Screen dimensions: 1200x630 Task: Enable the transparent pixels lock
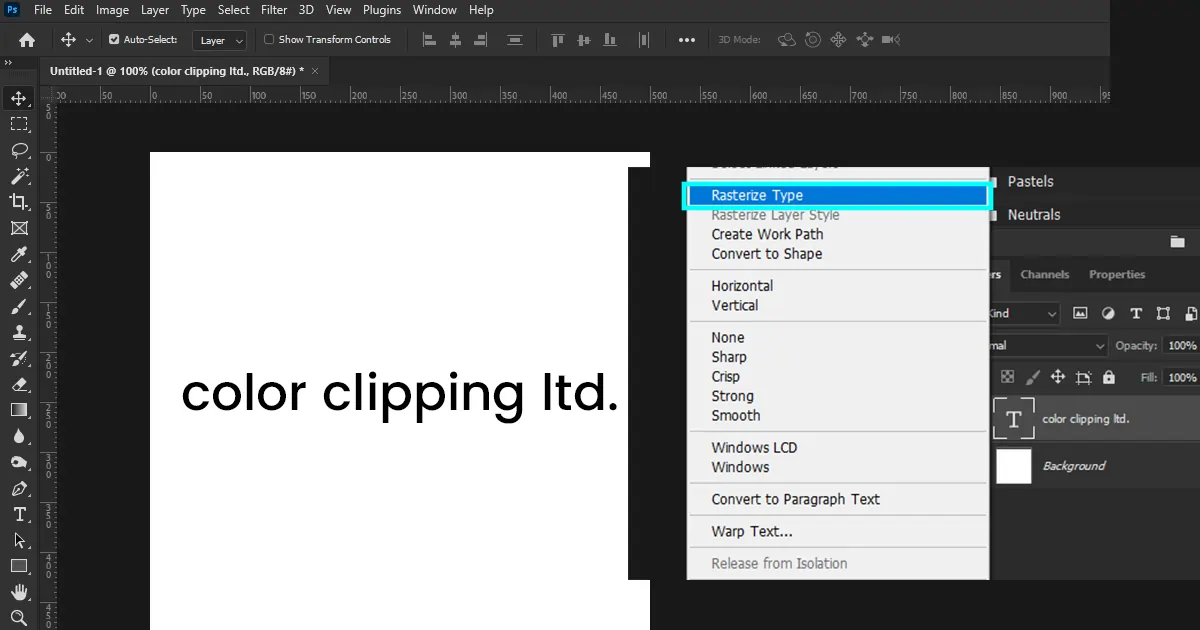pos(1008,377)
